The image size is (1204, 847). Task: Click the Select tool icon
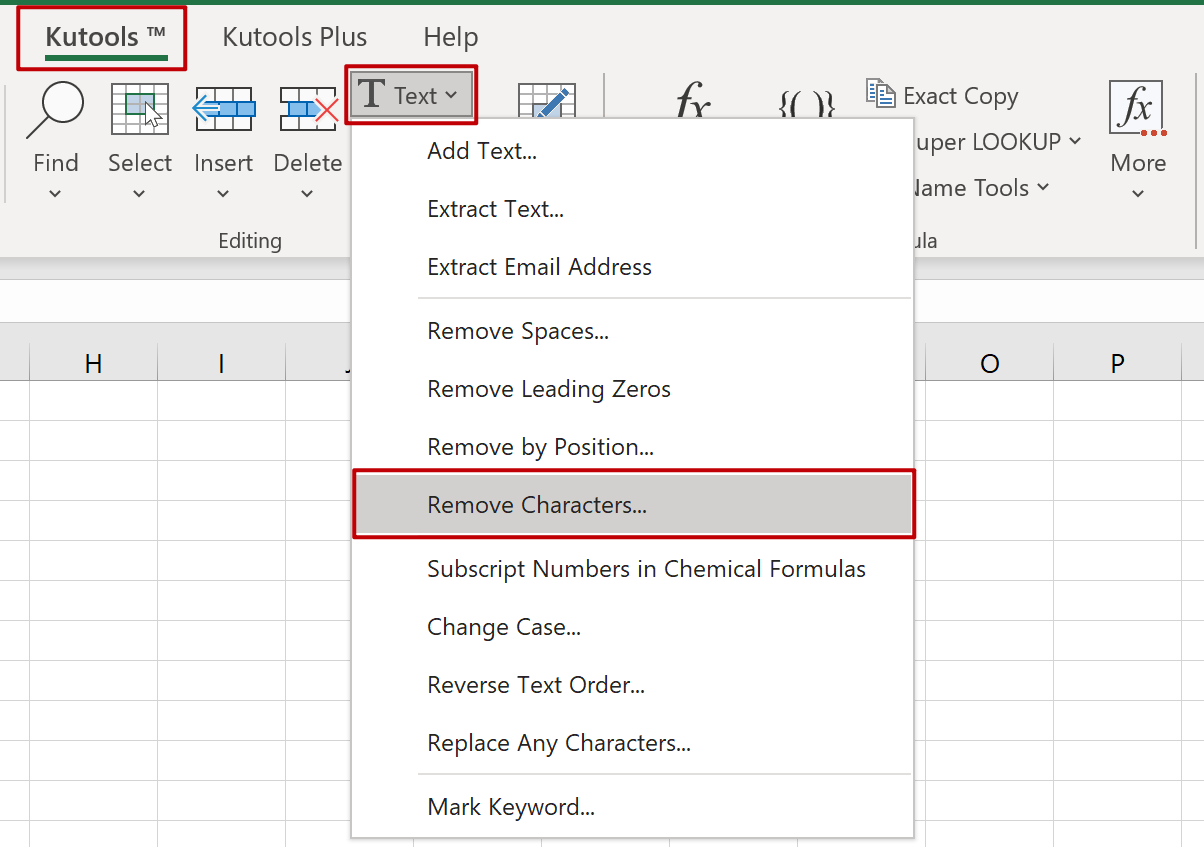pyautogui.click(x=140, y=107)
